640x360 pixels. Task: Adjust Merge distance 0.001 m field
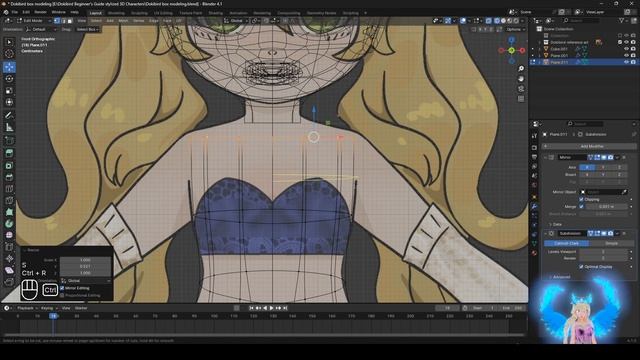(x=607, y=207)
